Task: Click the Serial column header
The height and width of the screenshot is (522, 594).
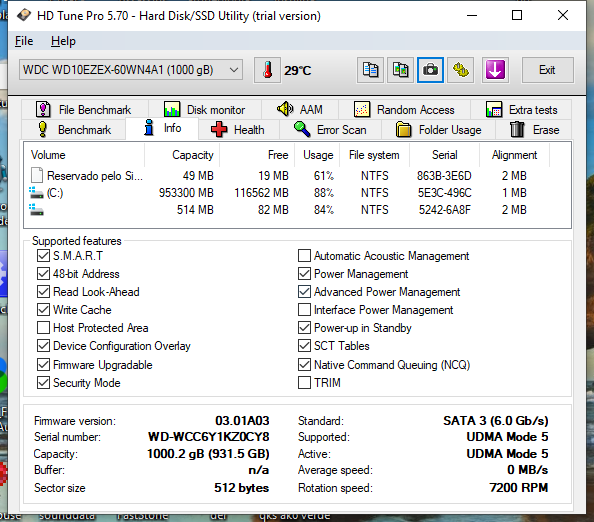Action: click(444, 155)
